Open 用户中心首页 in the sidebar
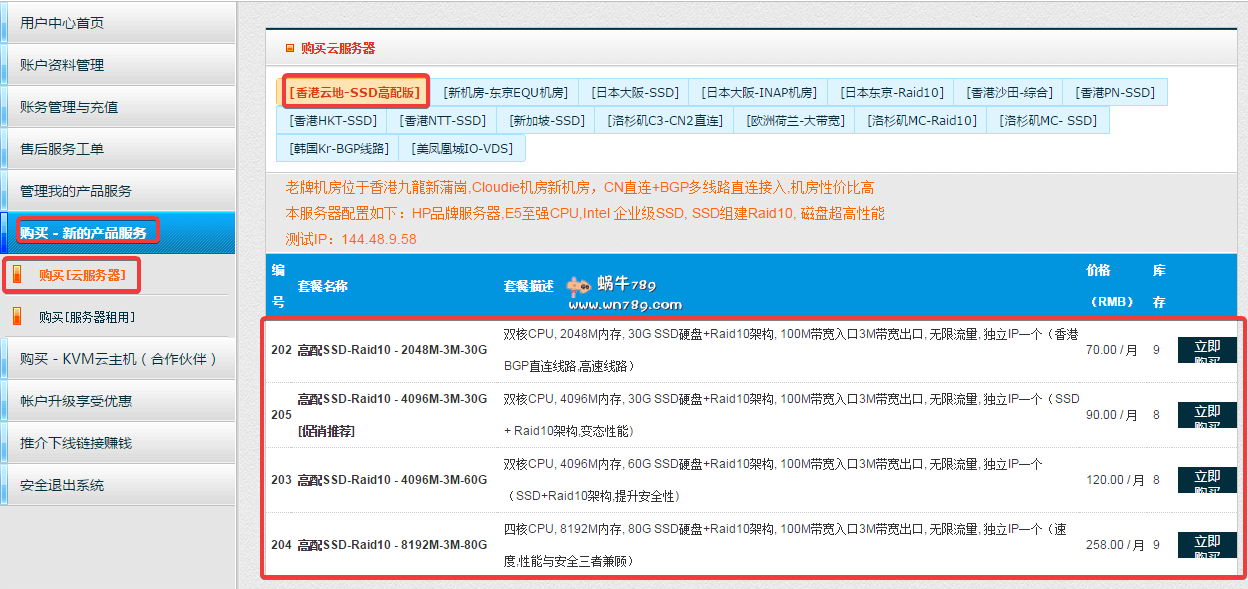1248x589 pixels. [x=62, y=22]
